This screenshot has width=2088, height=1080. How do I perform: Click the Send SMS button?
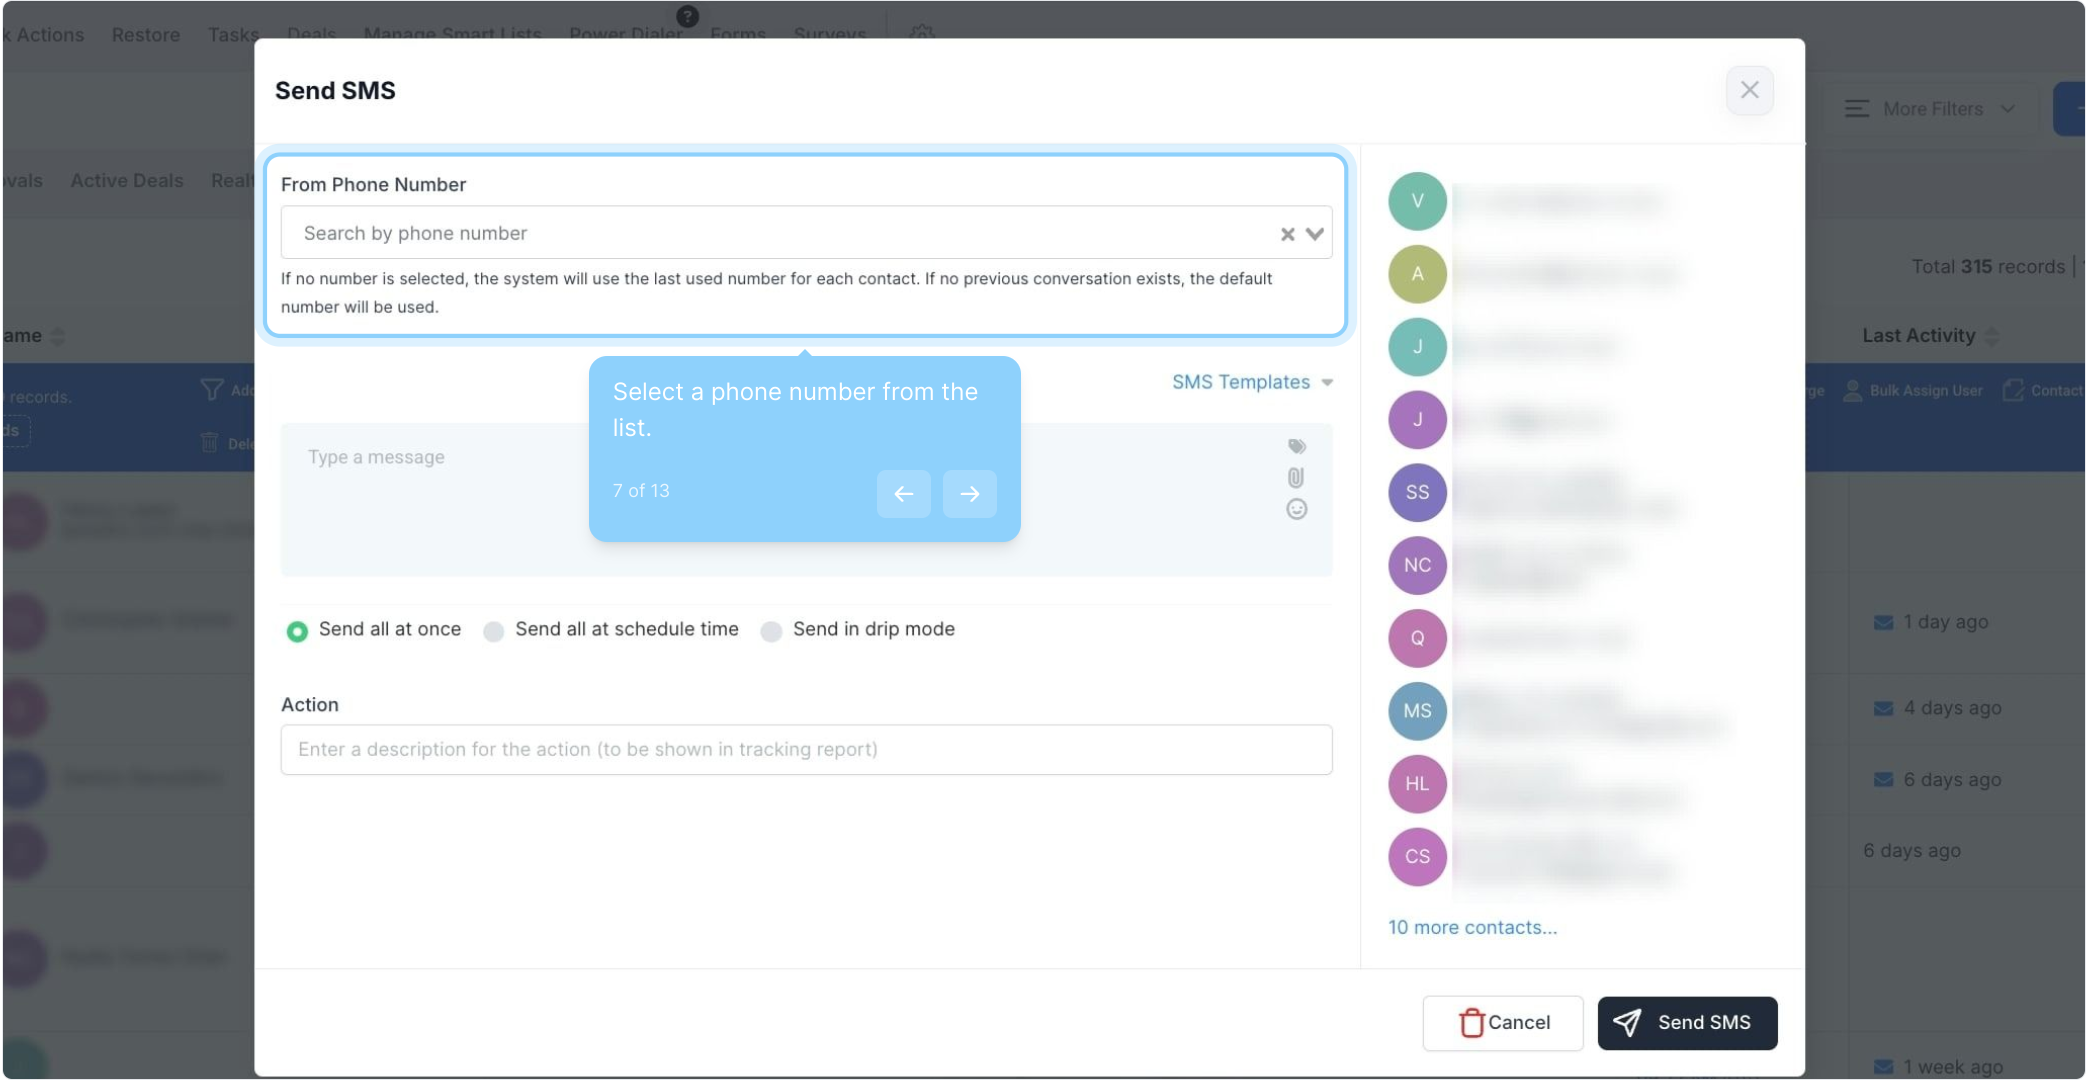click(x=1686, y=1023)
